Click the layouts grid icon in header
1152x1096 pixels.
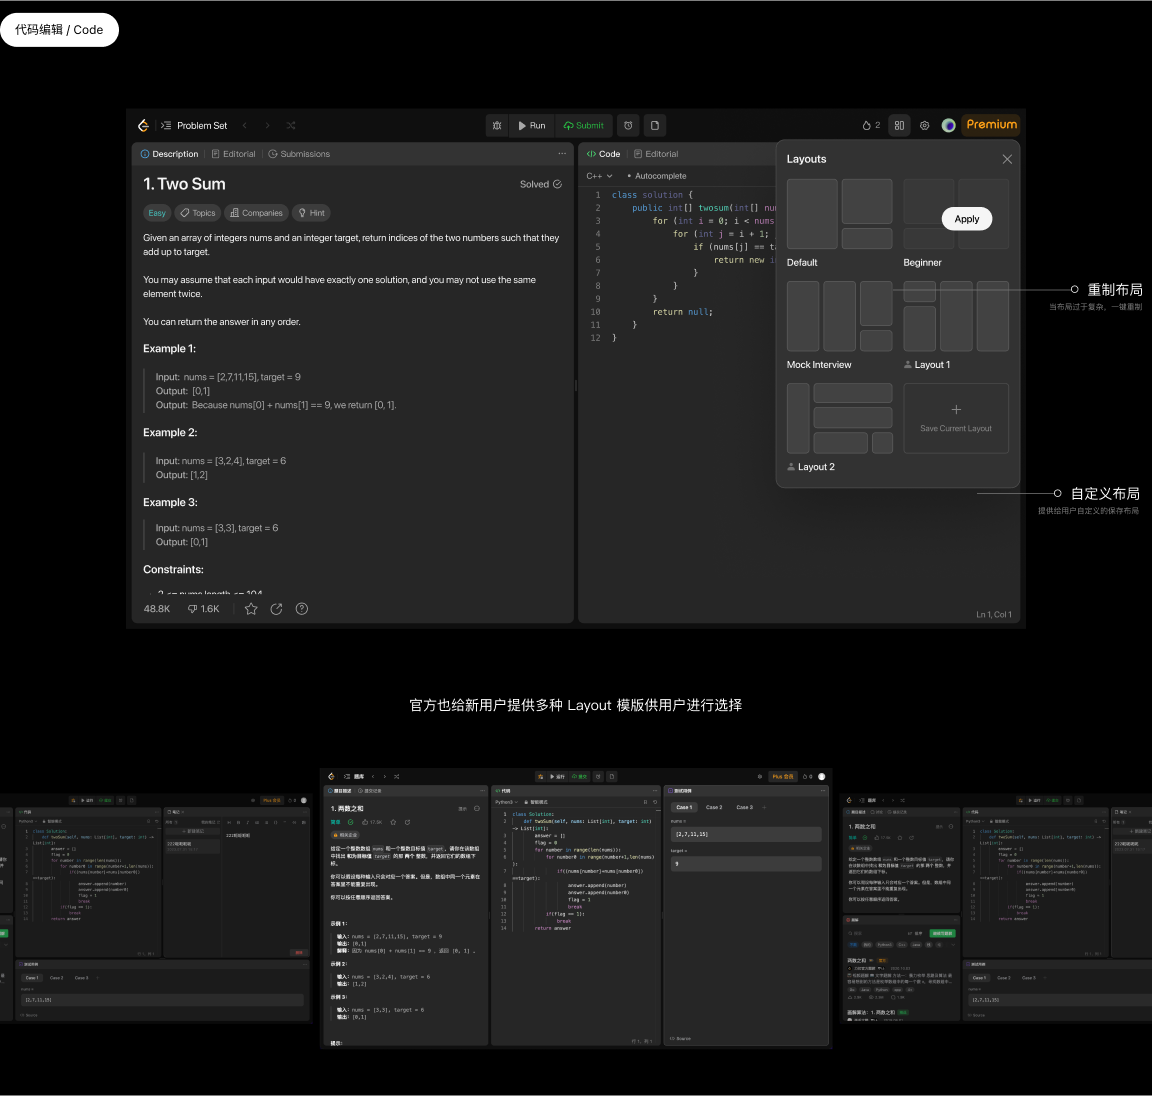pyautogui.click(x=899, y=125)
